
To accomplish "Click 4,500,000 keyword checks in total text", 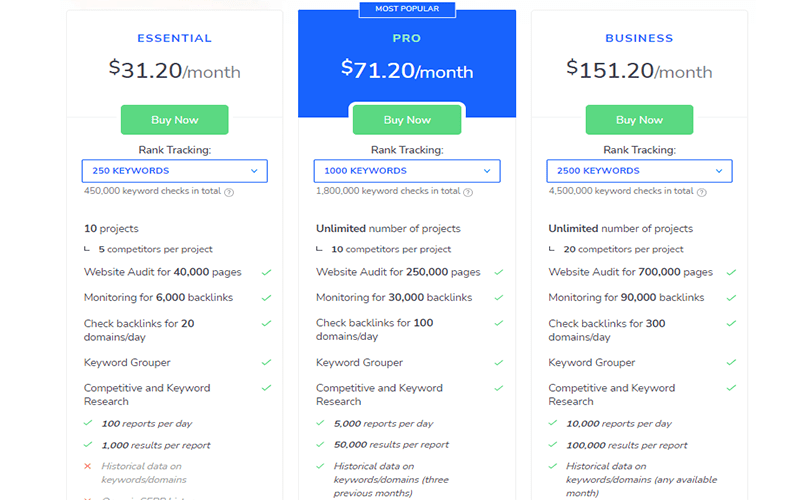I will 621,191.
